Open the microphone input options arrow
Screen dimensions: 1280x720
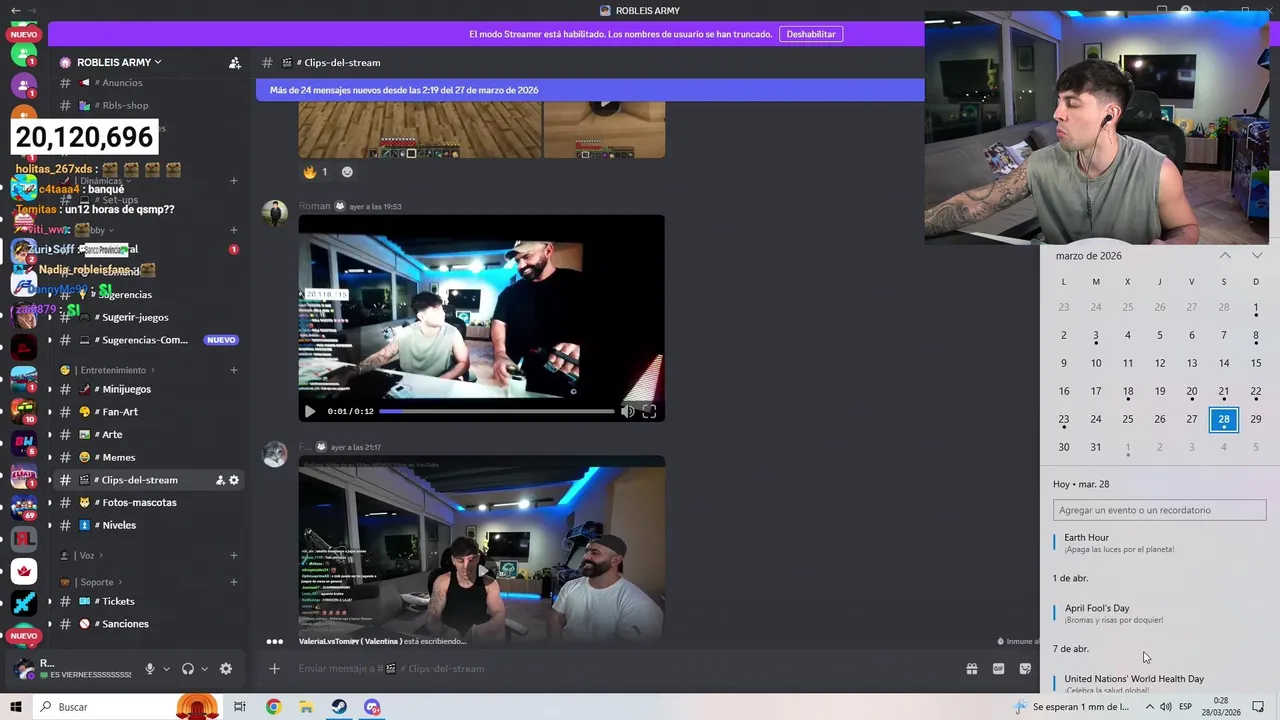click(166, 669)
